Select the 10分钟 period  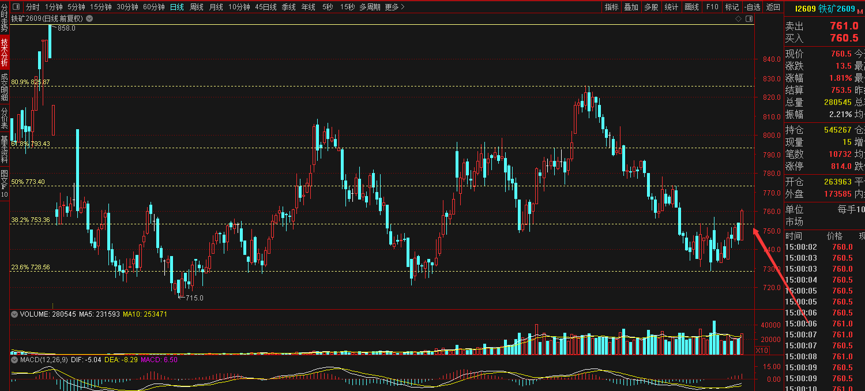(x=239, y=7)
